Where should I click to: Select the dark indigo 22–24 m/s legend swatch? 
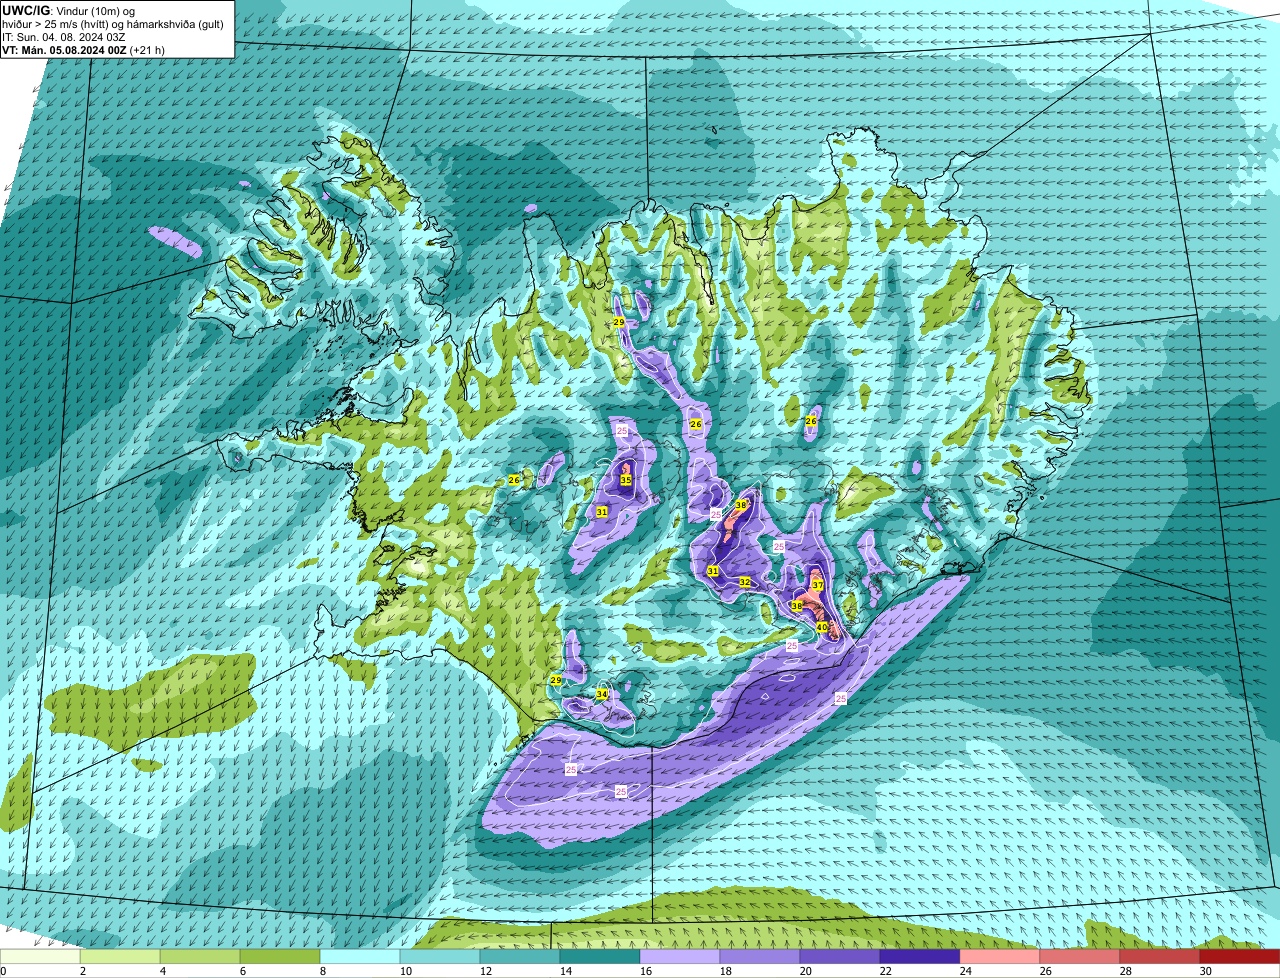point(920,957)
